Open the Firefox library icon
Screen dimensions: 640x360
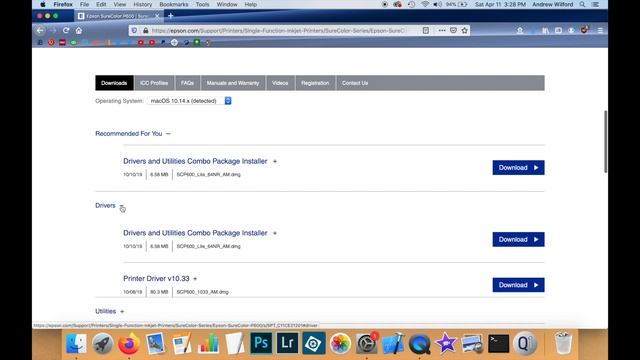click(x=545, y=31)
